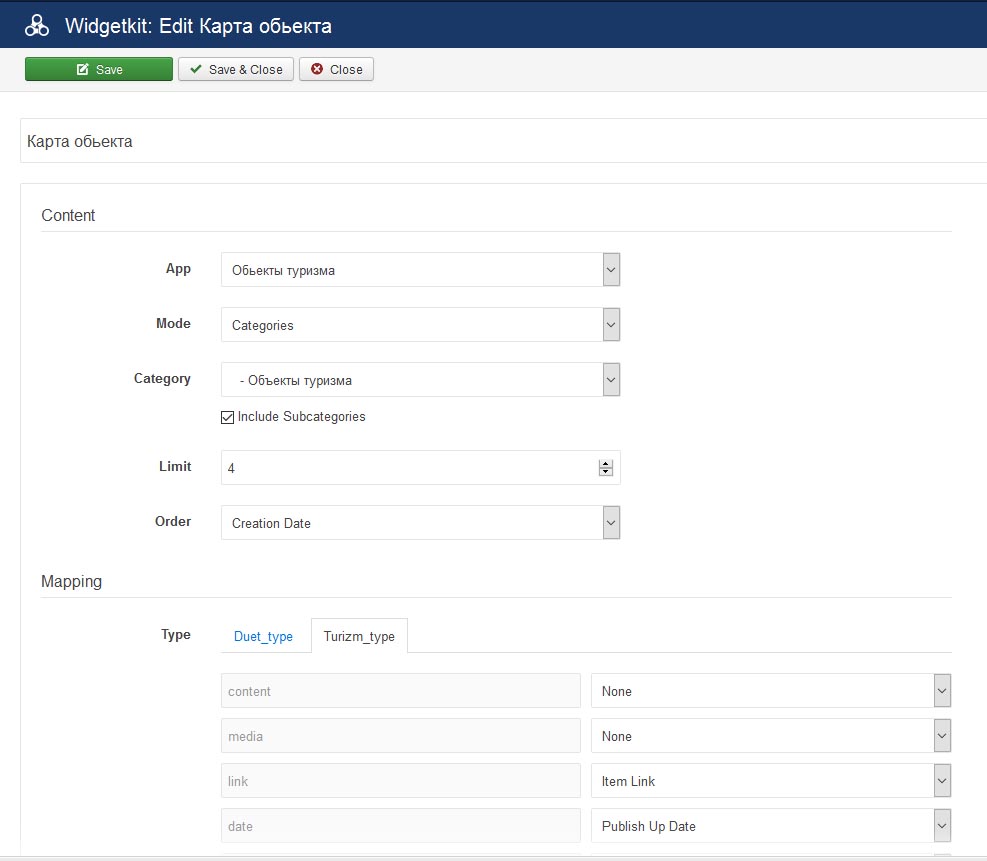This screenshot has height=861, width=987.
Task: Click the widget name field 'Карта обьекта'
Action: (x=500, y=141)
